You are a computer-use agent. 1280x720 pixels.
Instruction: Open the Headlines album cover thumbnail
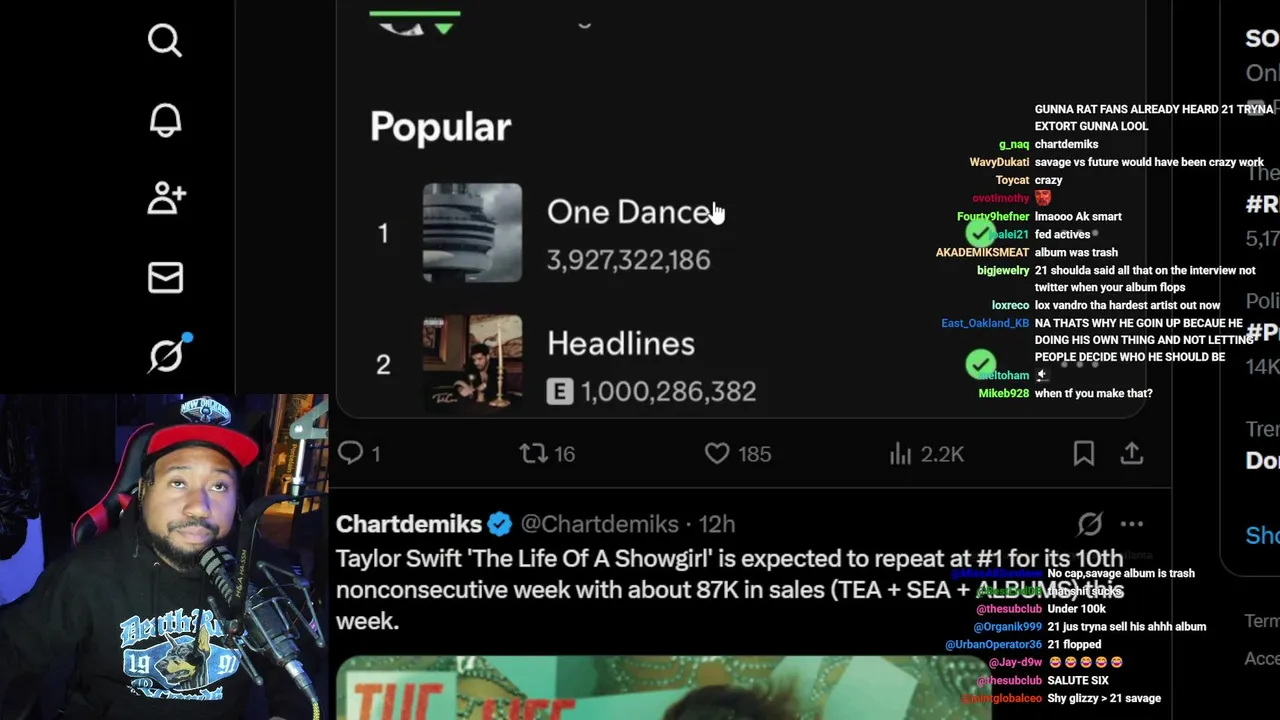[x=472, y=362]
